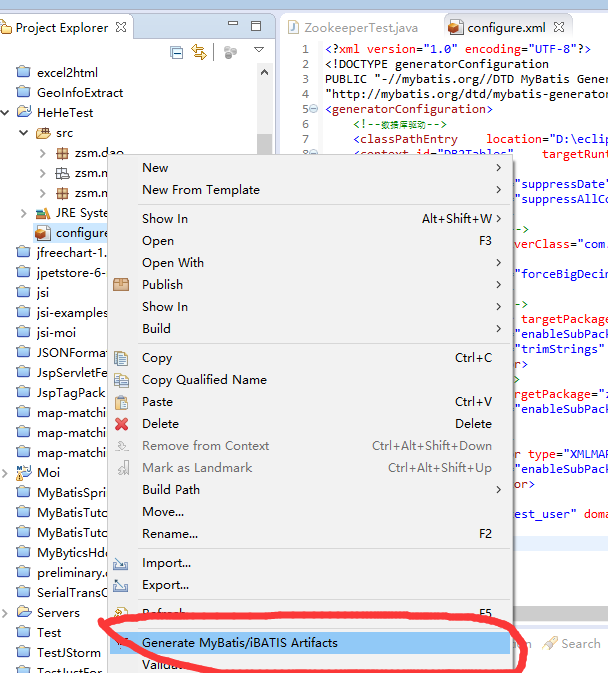Click the src source folder icon
Image resolution: width=608 pixels, height=673 pixels.
click(x=43, y=133)
